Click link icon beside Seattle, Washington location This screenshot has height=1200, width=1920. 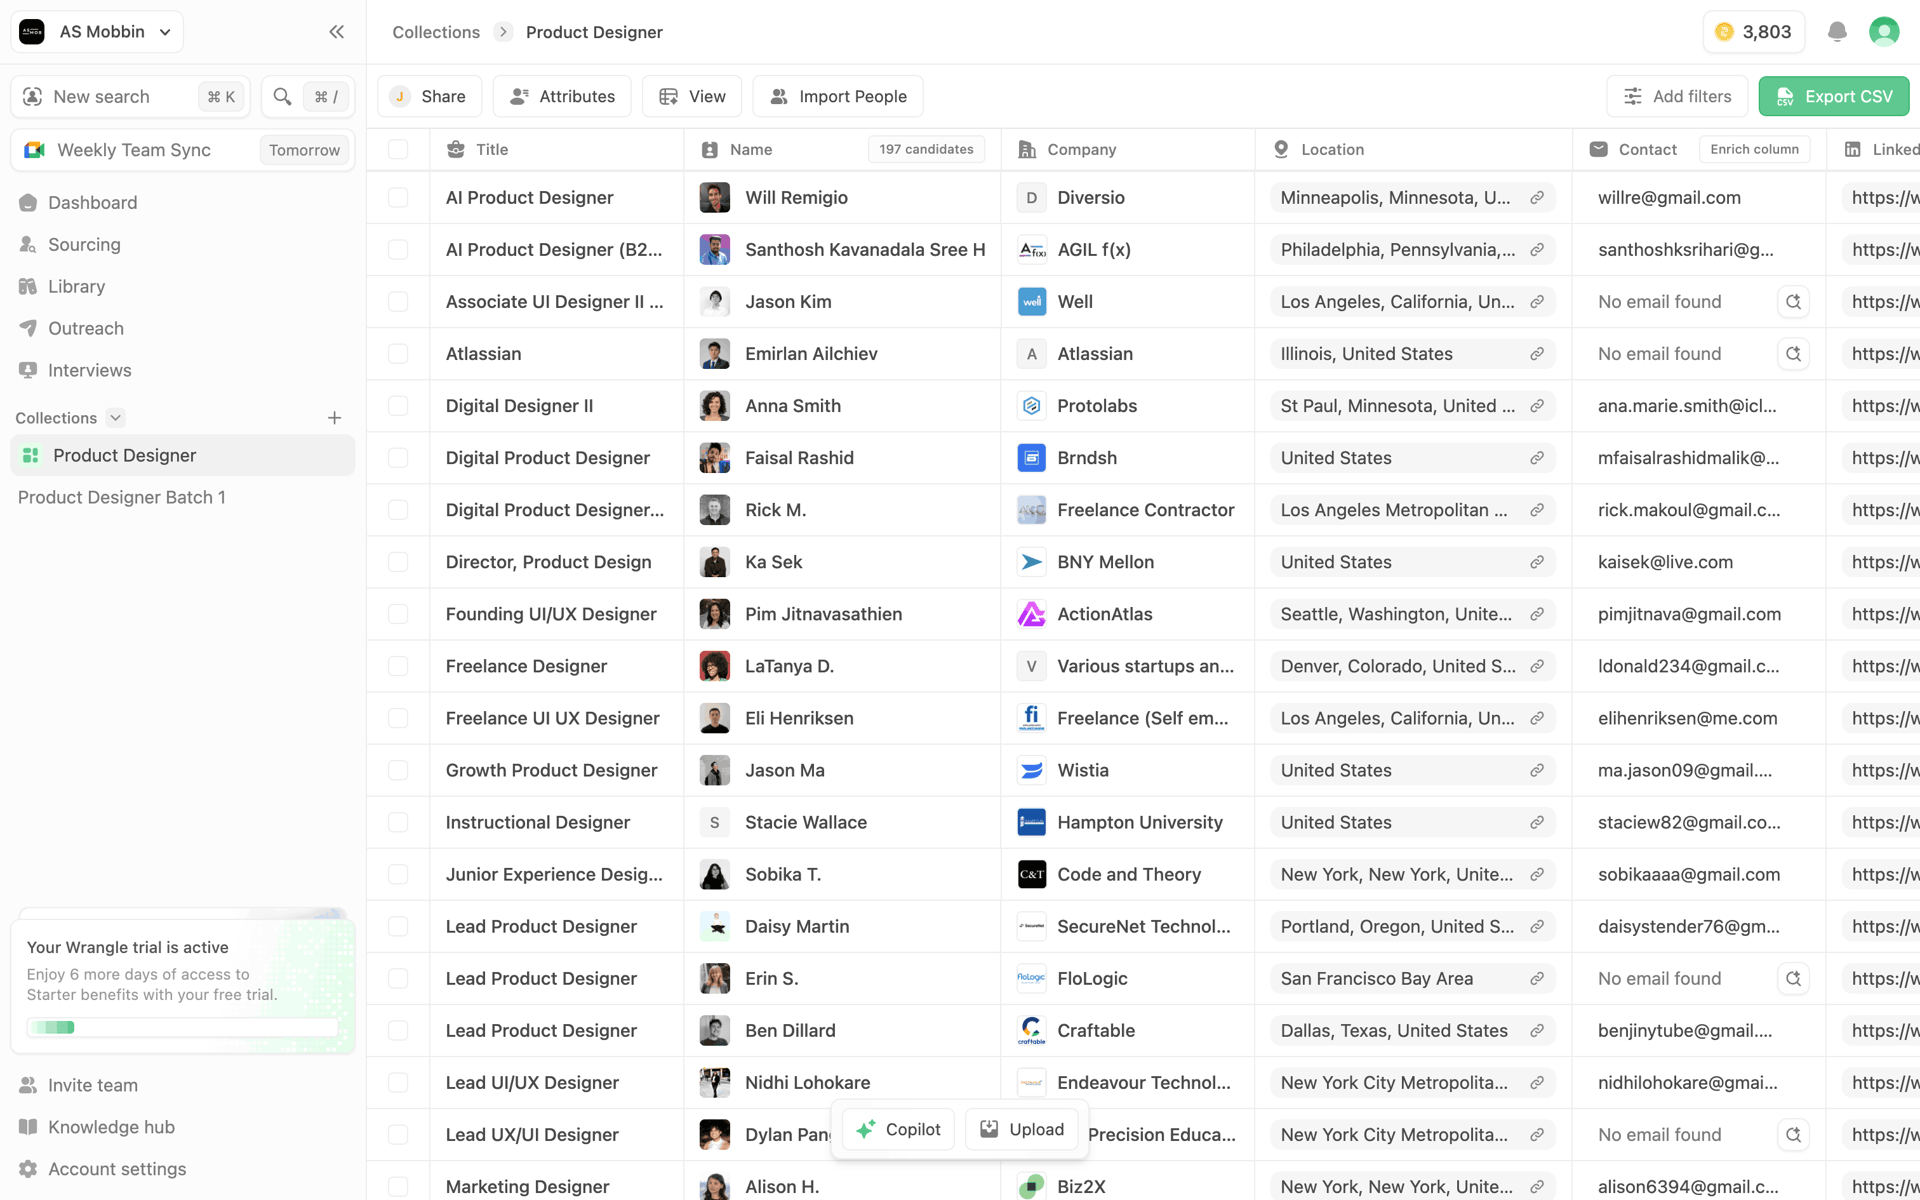click(1537, 615)
